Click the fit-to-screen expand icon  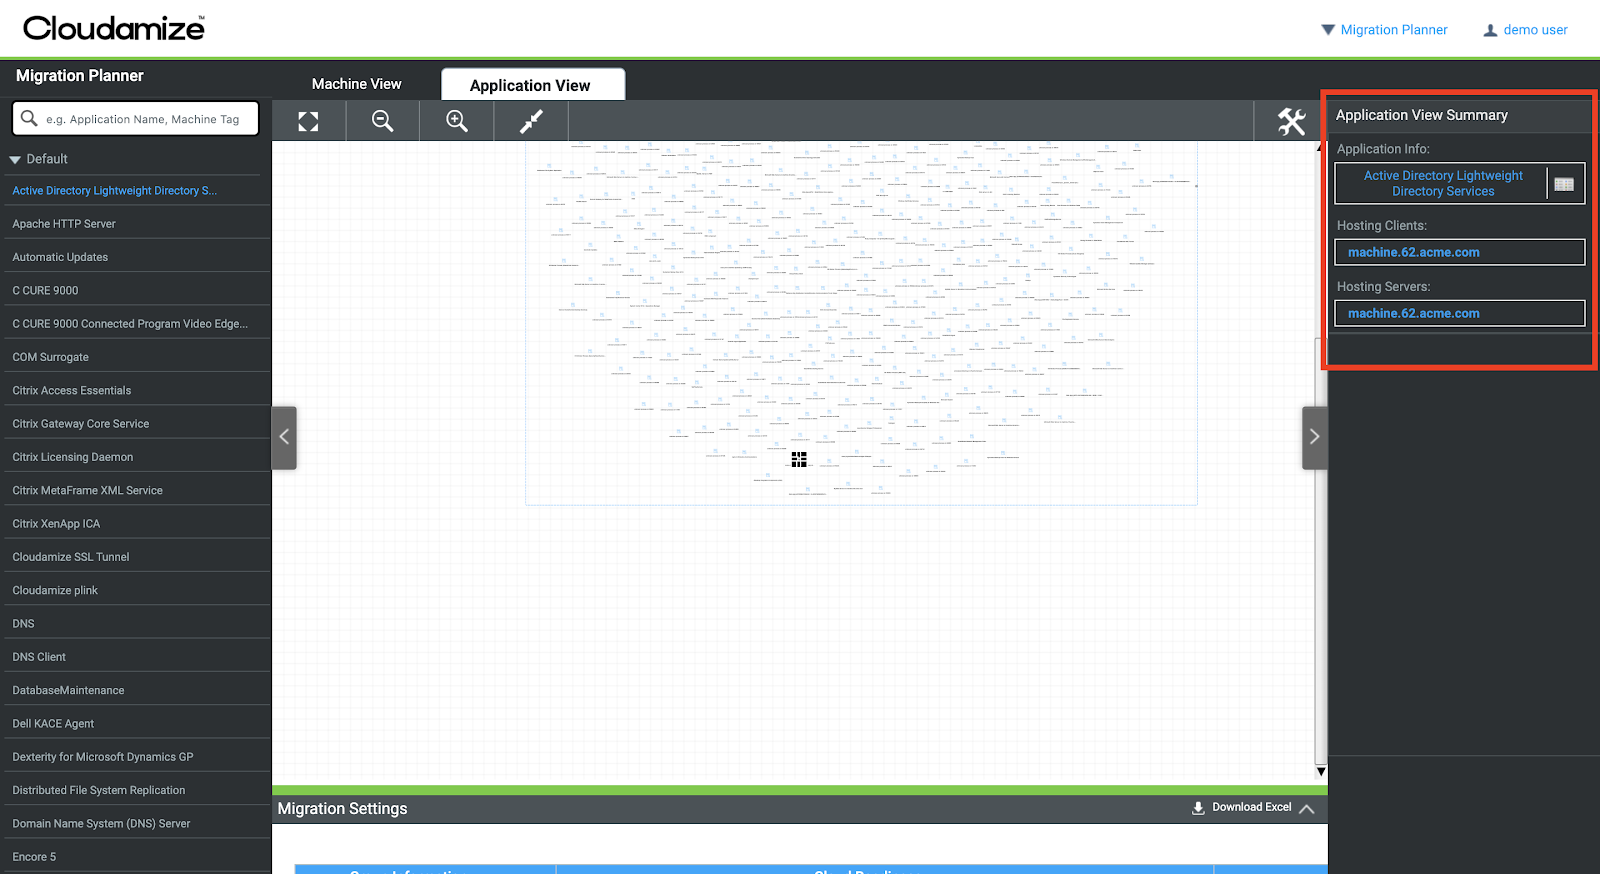point(308,121)
